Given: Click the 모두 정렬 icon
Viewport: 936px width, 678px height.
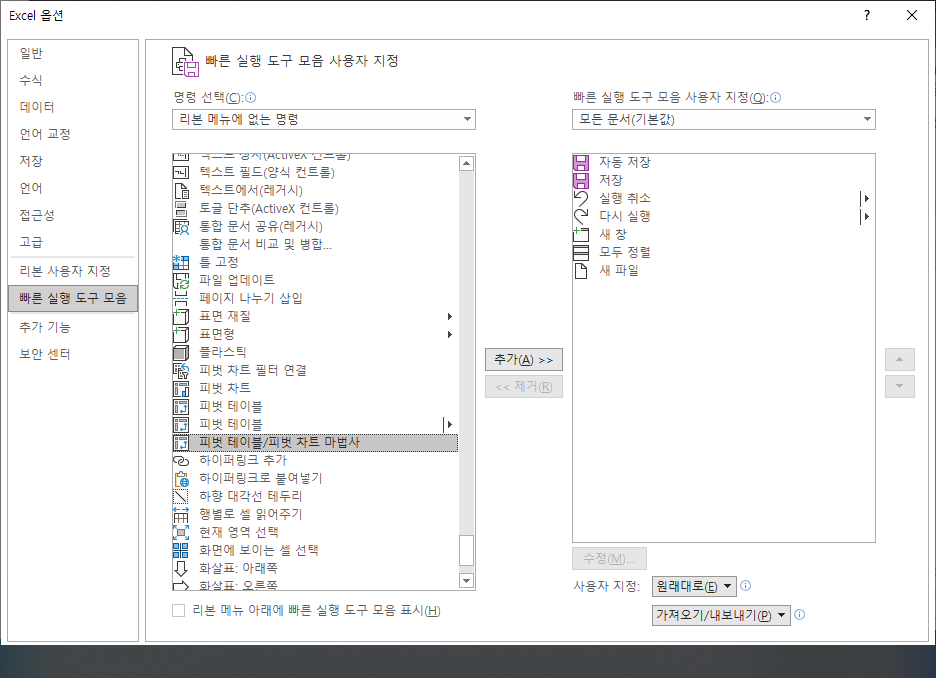Looking at the screenshot, I should (581, 252).
